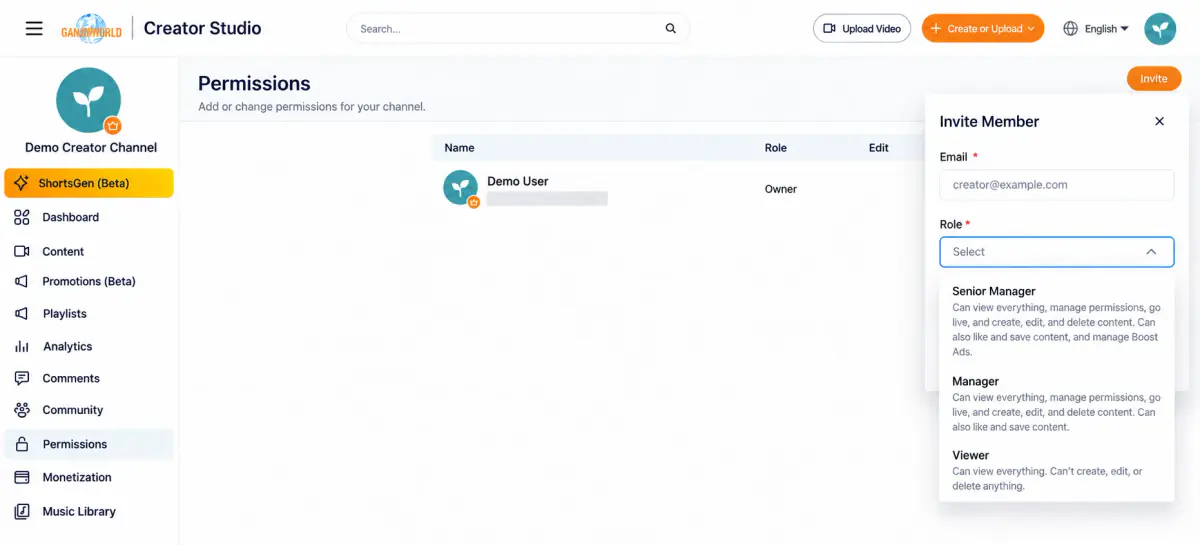Click the Playlists icon
Image resolution: width=1200 pixels, height=545 pixels.
click(22, 313)
